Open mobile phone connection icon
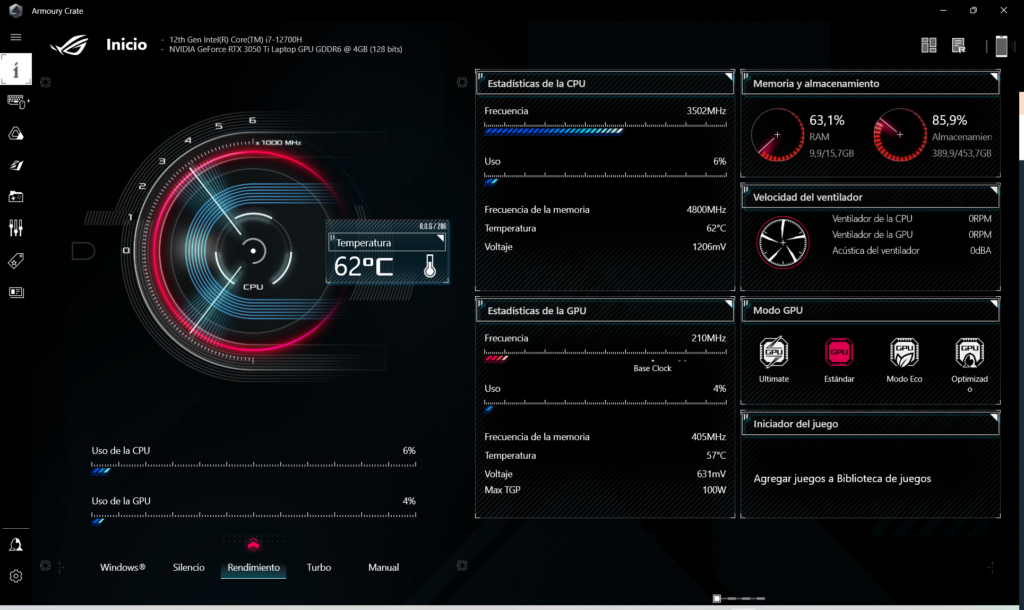The height and width of the screenshot is (610, 1024). click(x=1001, y=46)
